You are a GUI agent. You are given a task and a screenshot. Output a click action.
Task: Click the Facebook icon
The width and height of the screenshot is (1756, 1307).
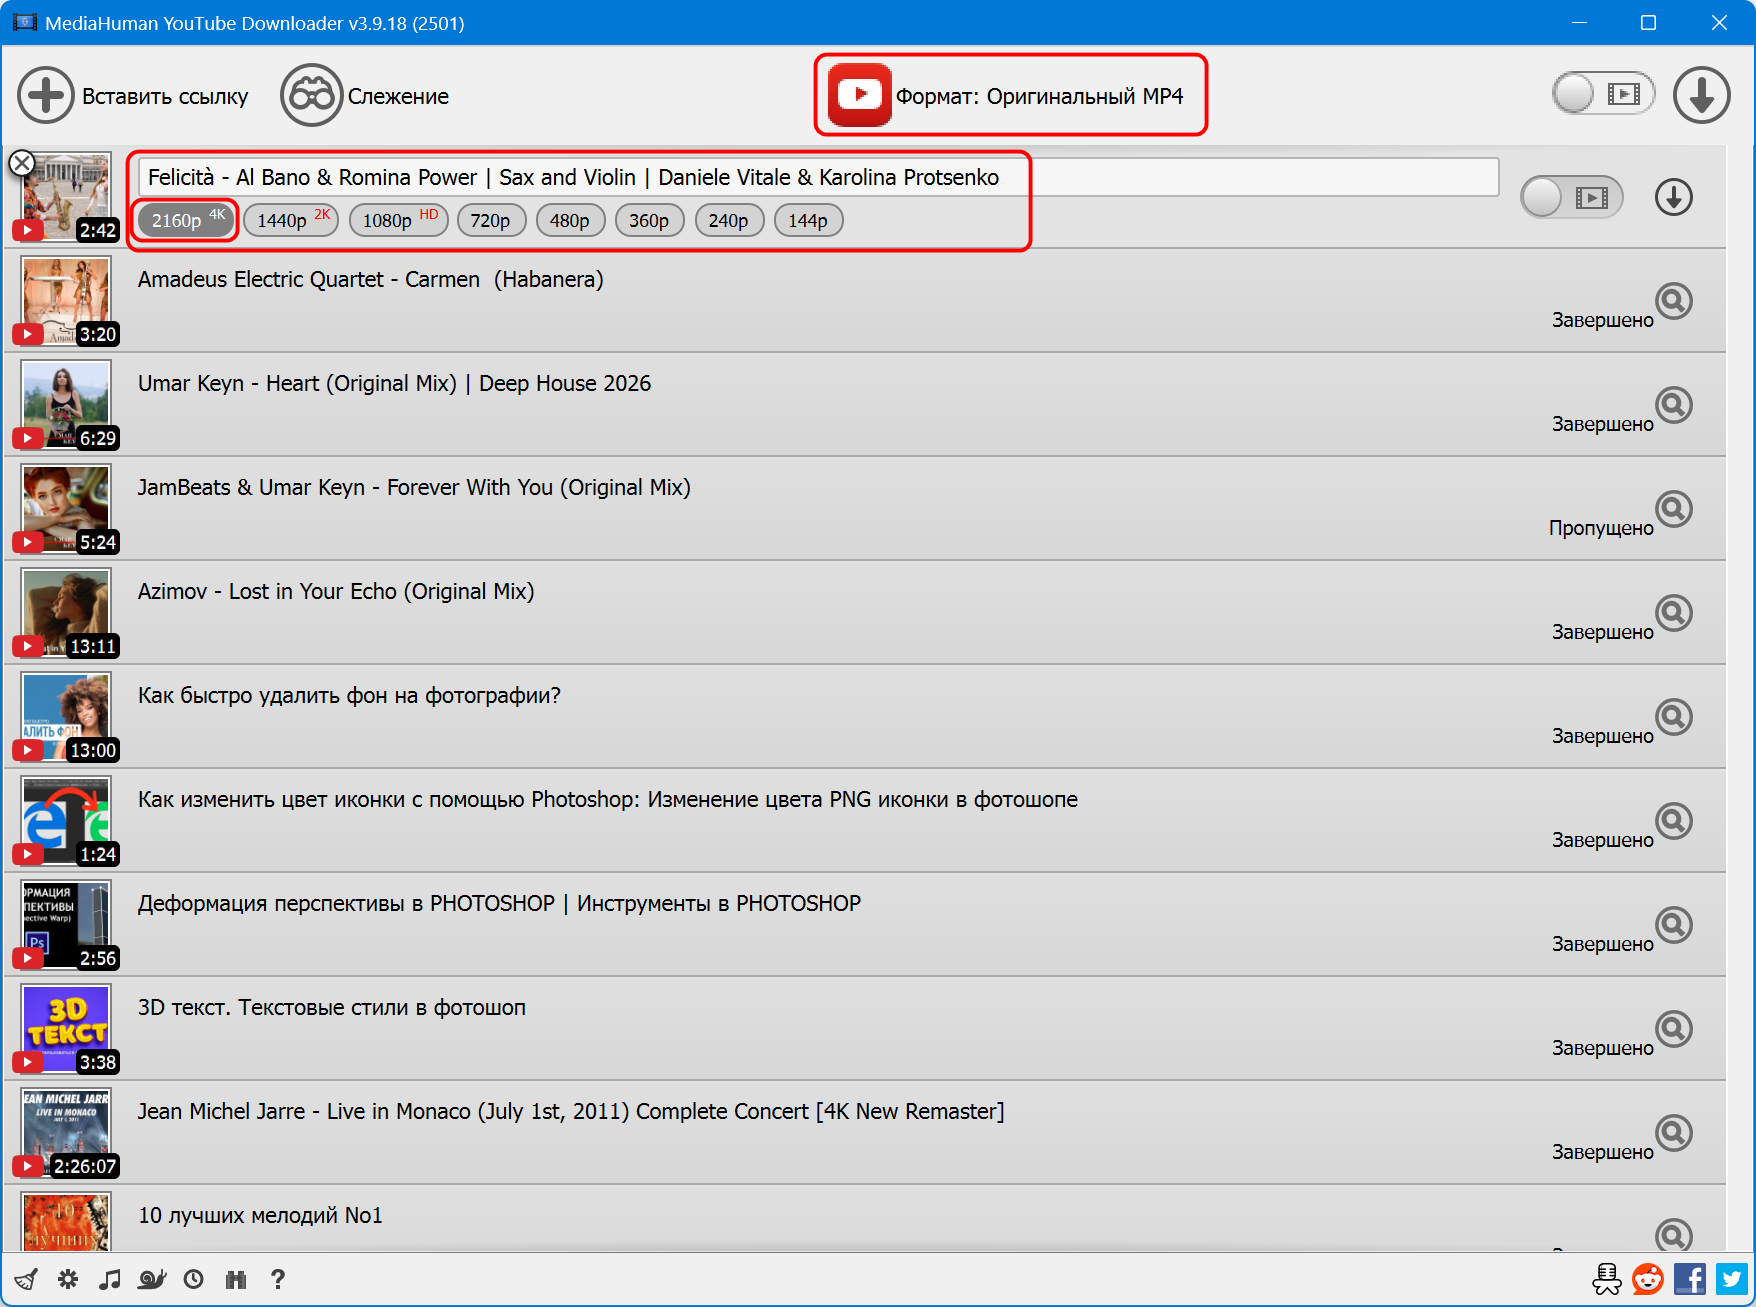pyautogui.click(x=1690, y=1279)
